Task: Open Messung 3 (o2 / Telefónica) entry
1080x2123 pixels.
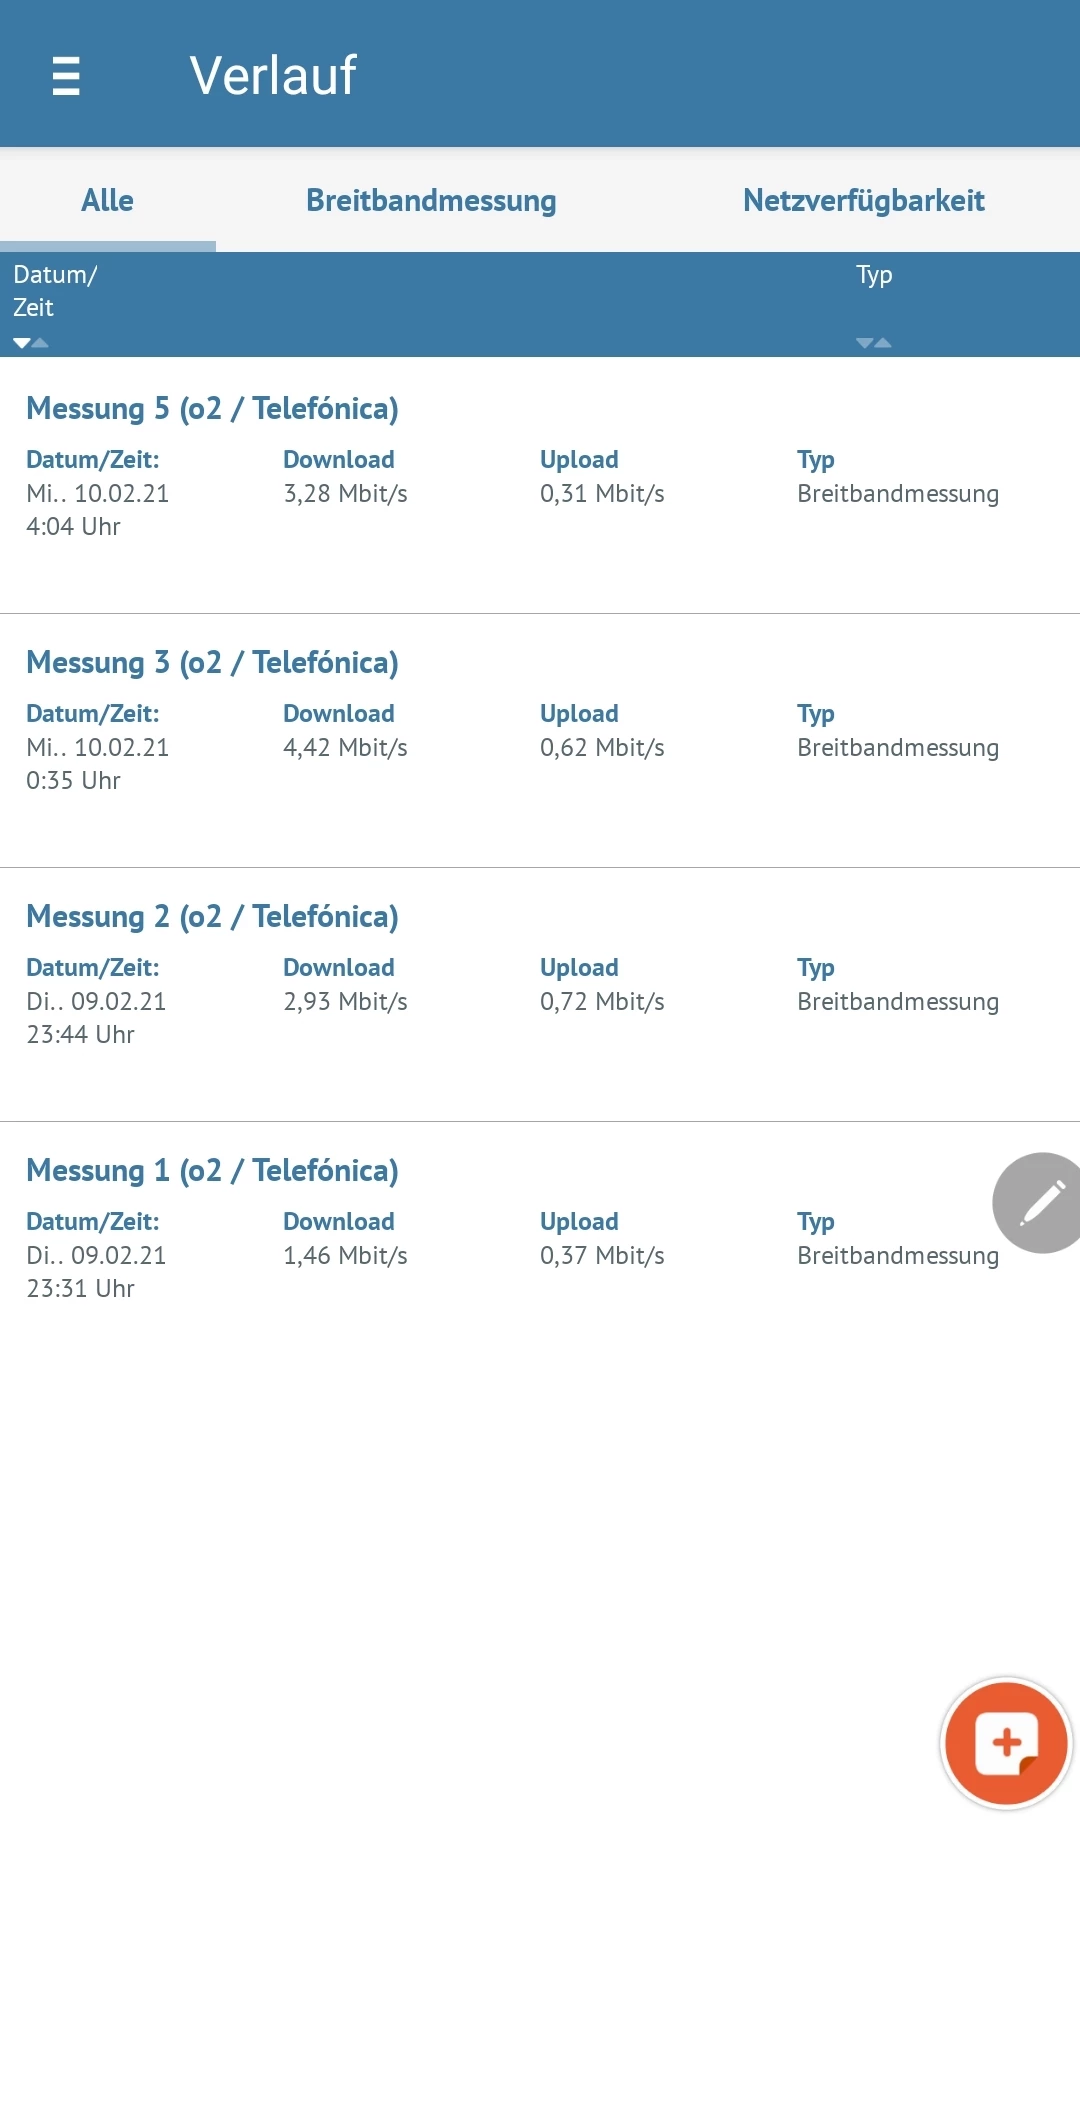Action: point(212,663)
